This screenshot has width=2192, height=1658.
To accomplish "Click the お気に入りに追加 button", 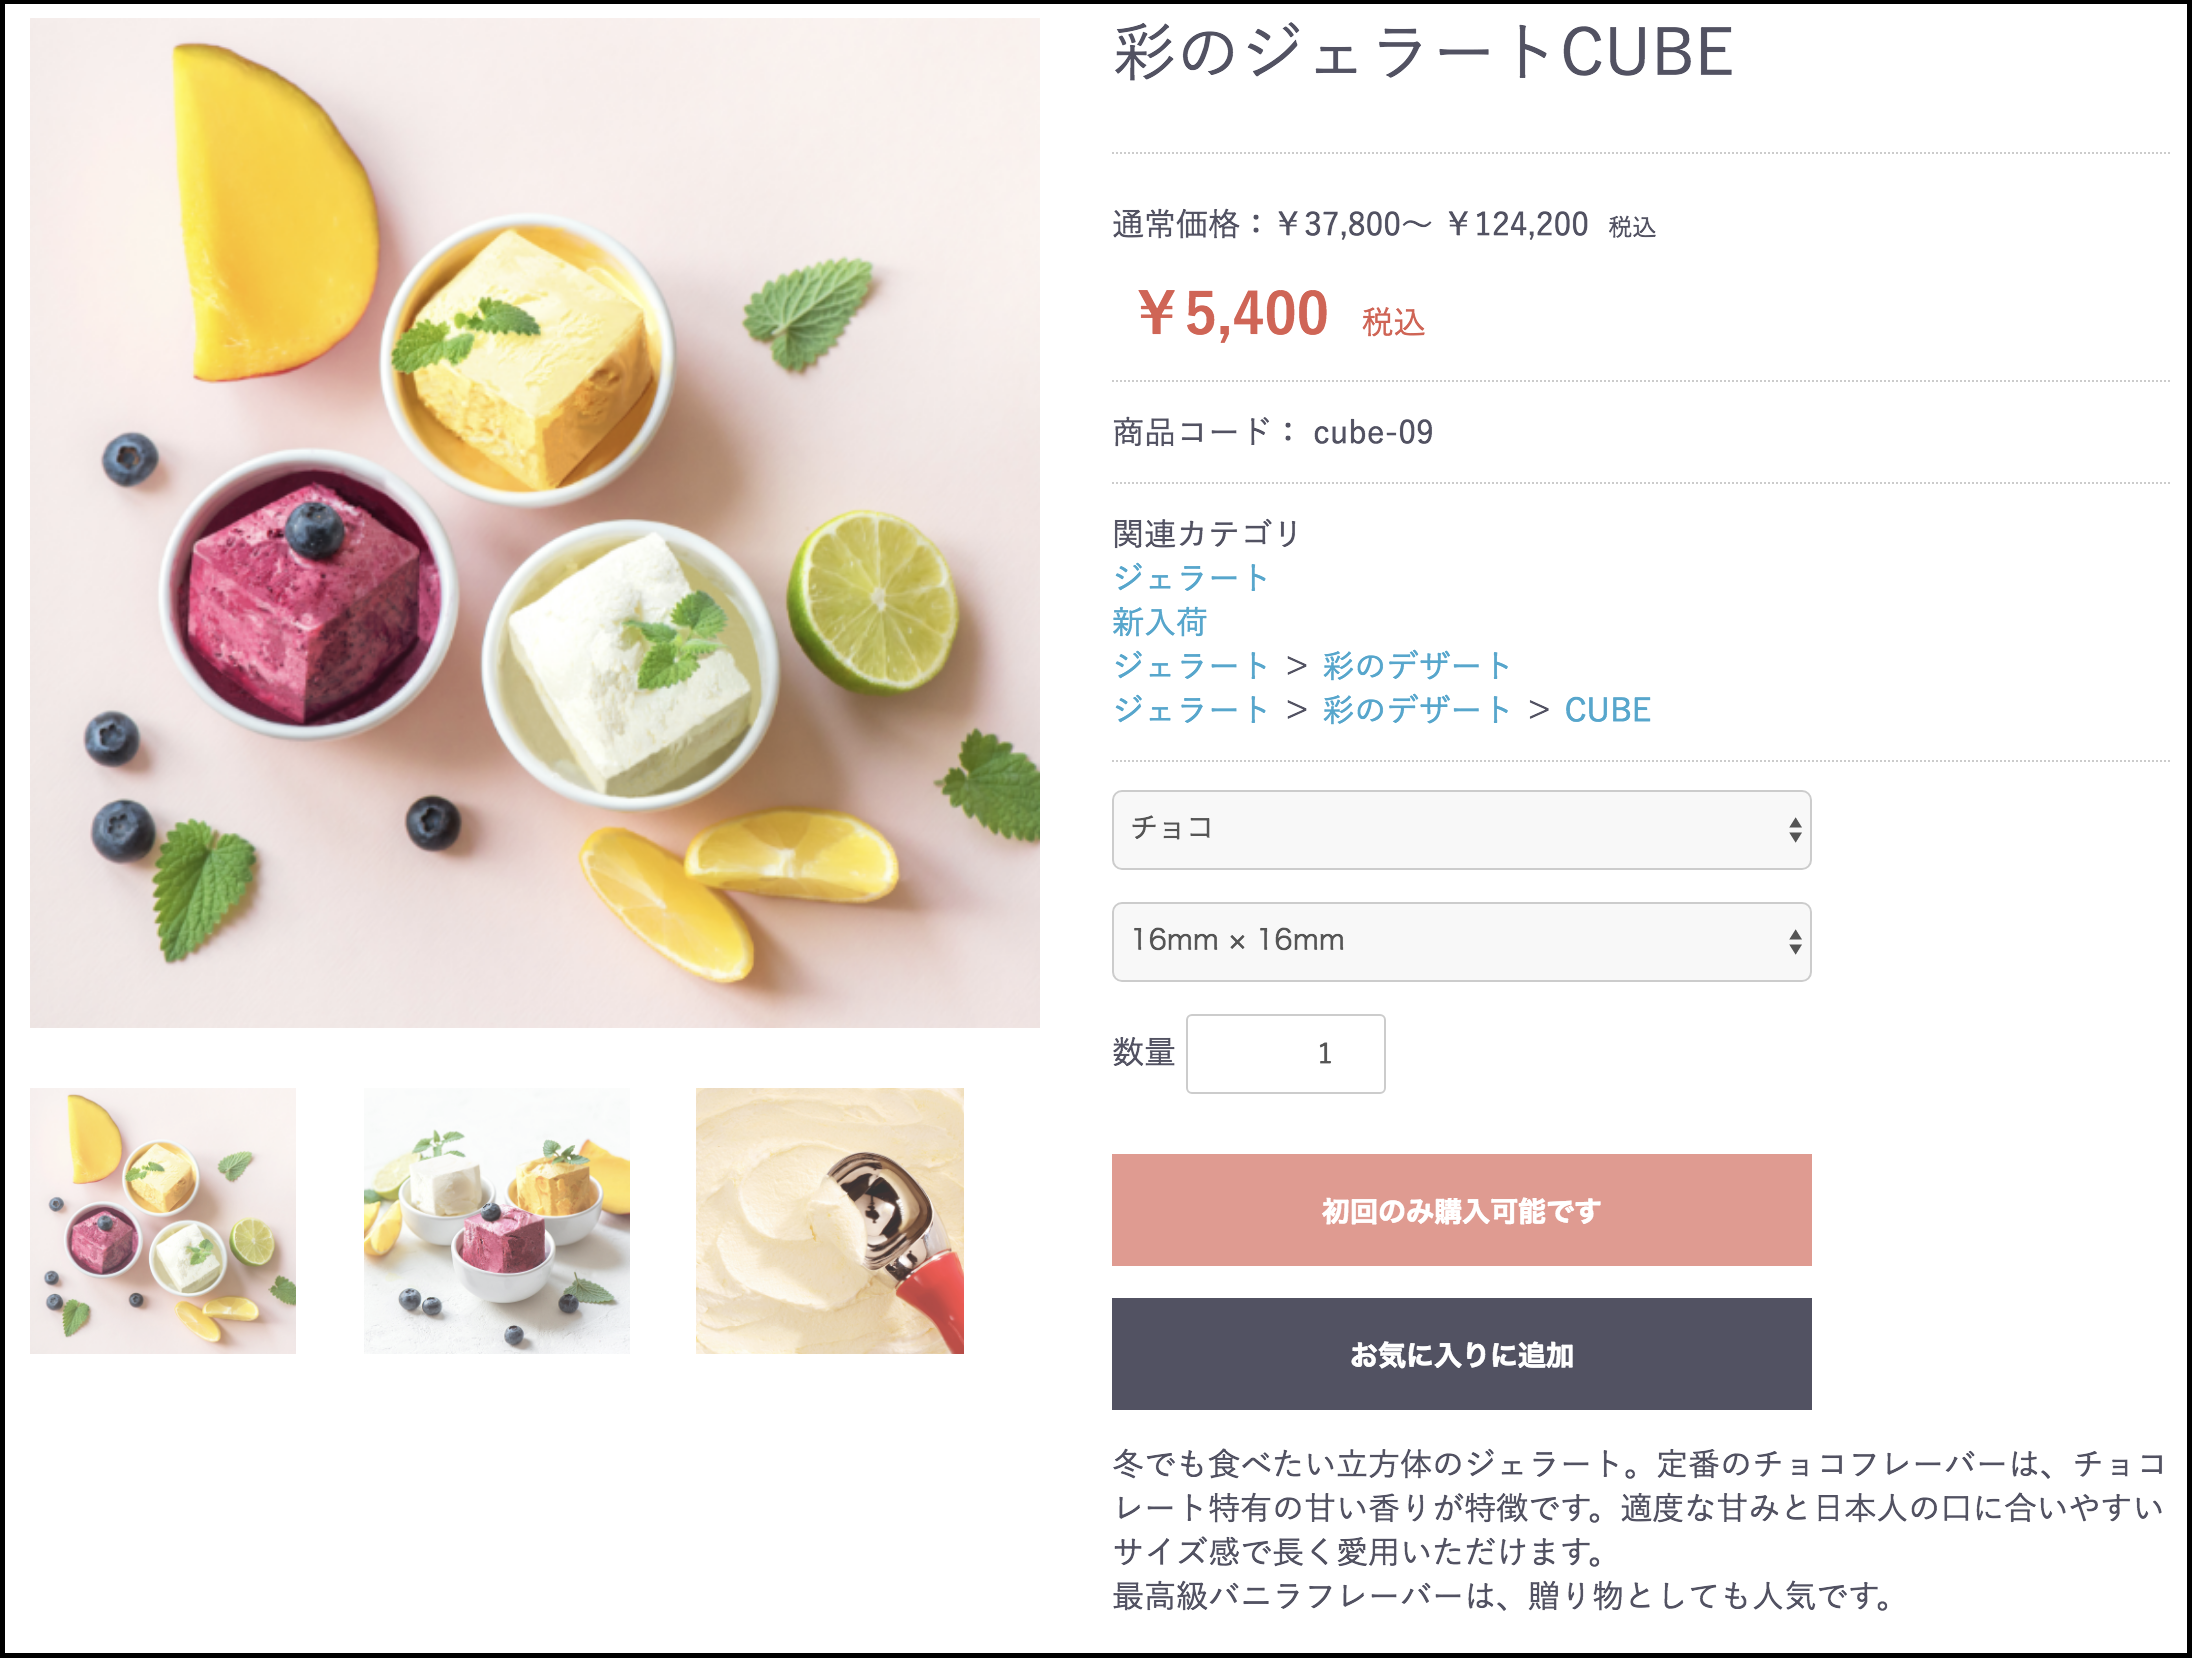I will (1461, 1354).
